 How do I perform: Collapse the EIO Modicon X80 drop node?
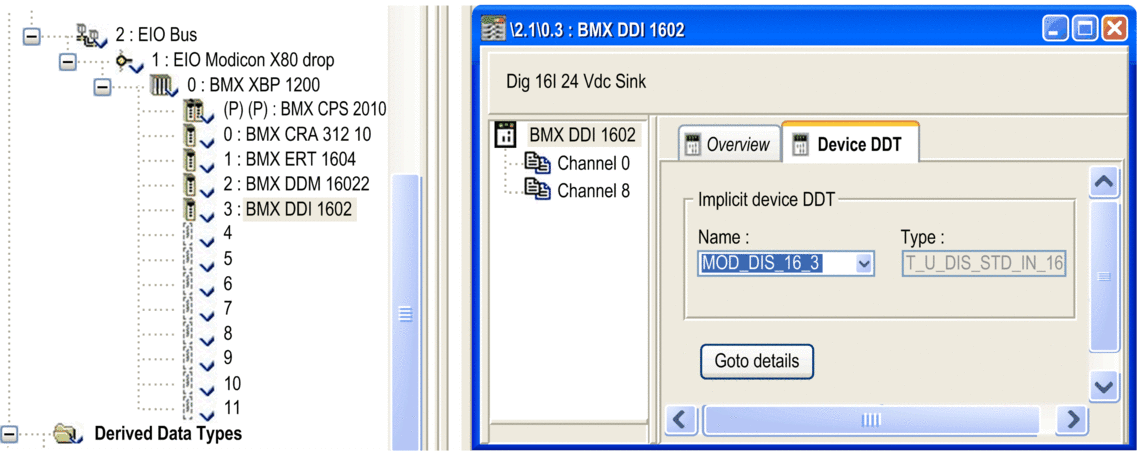pyautogui.click(x=68, y=61)
